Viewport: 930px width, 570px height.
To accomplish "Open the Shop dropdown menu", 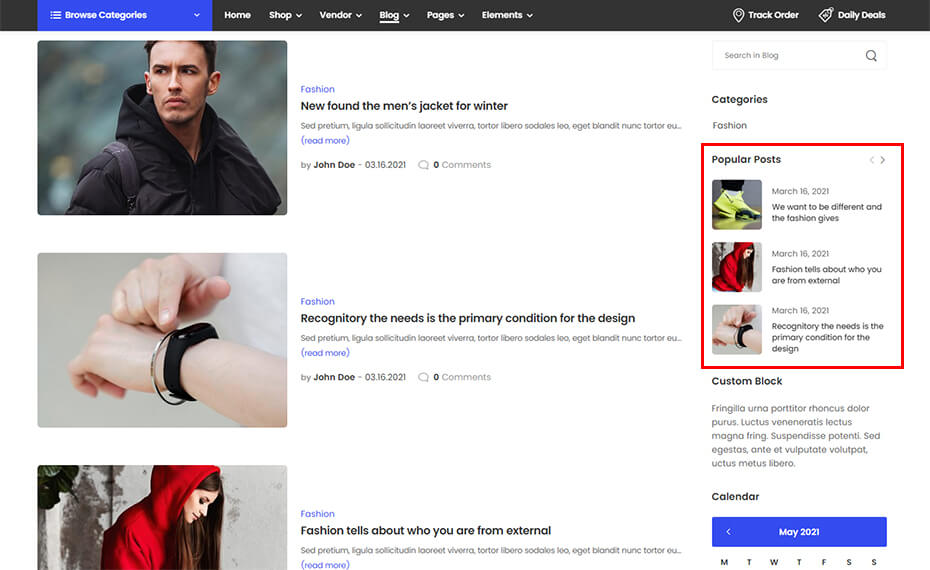I will coord(285,15).
